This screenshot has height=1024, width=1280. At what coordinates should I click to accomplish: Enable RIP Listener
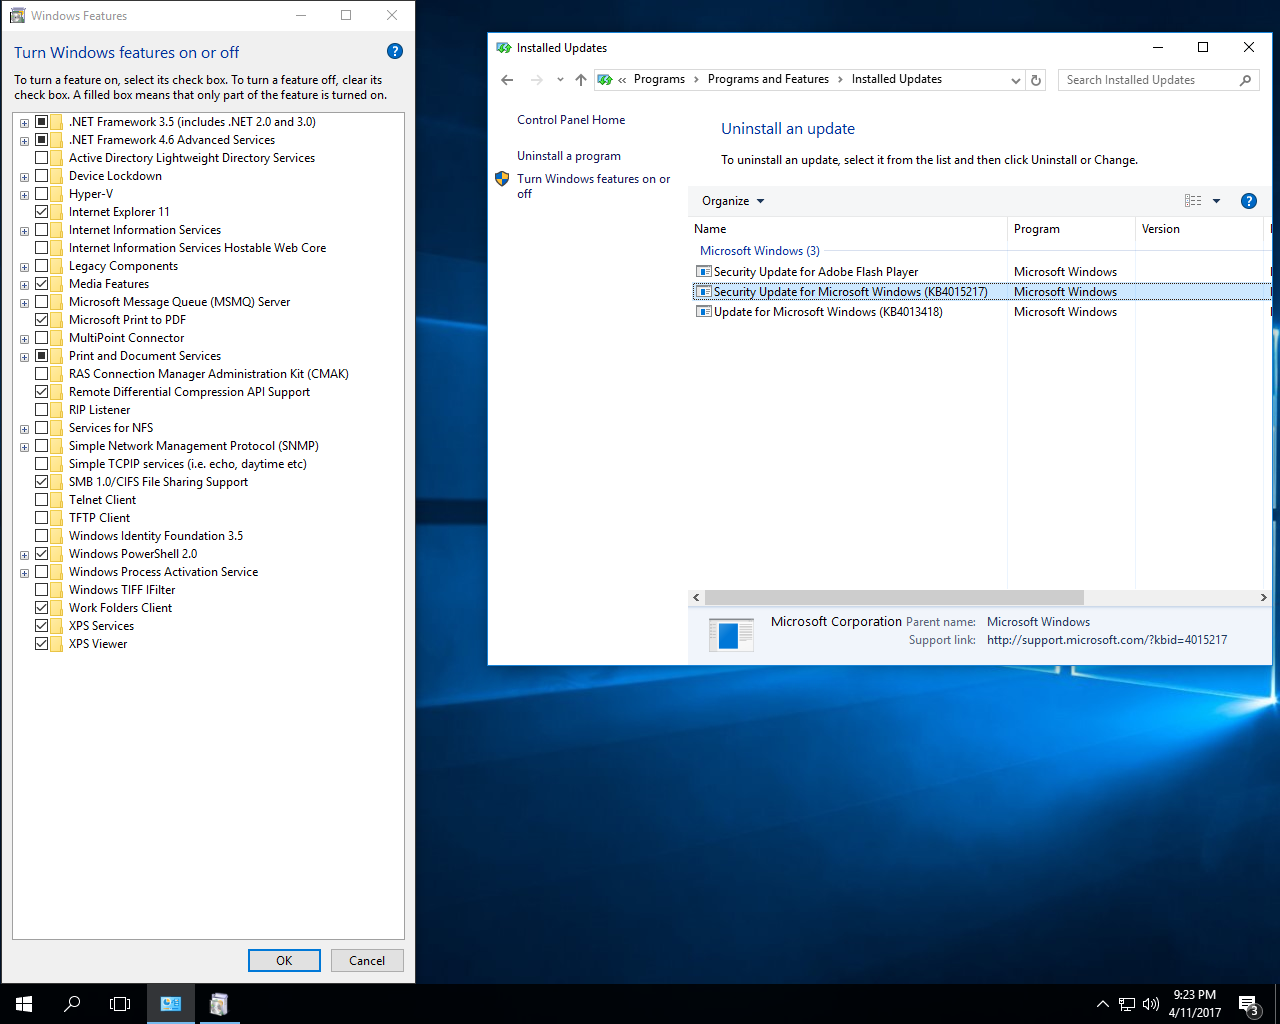pyautogui.click(x=41, y=410)
